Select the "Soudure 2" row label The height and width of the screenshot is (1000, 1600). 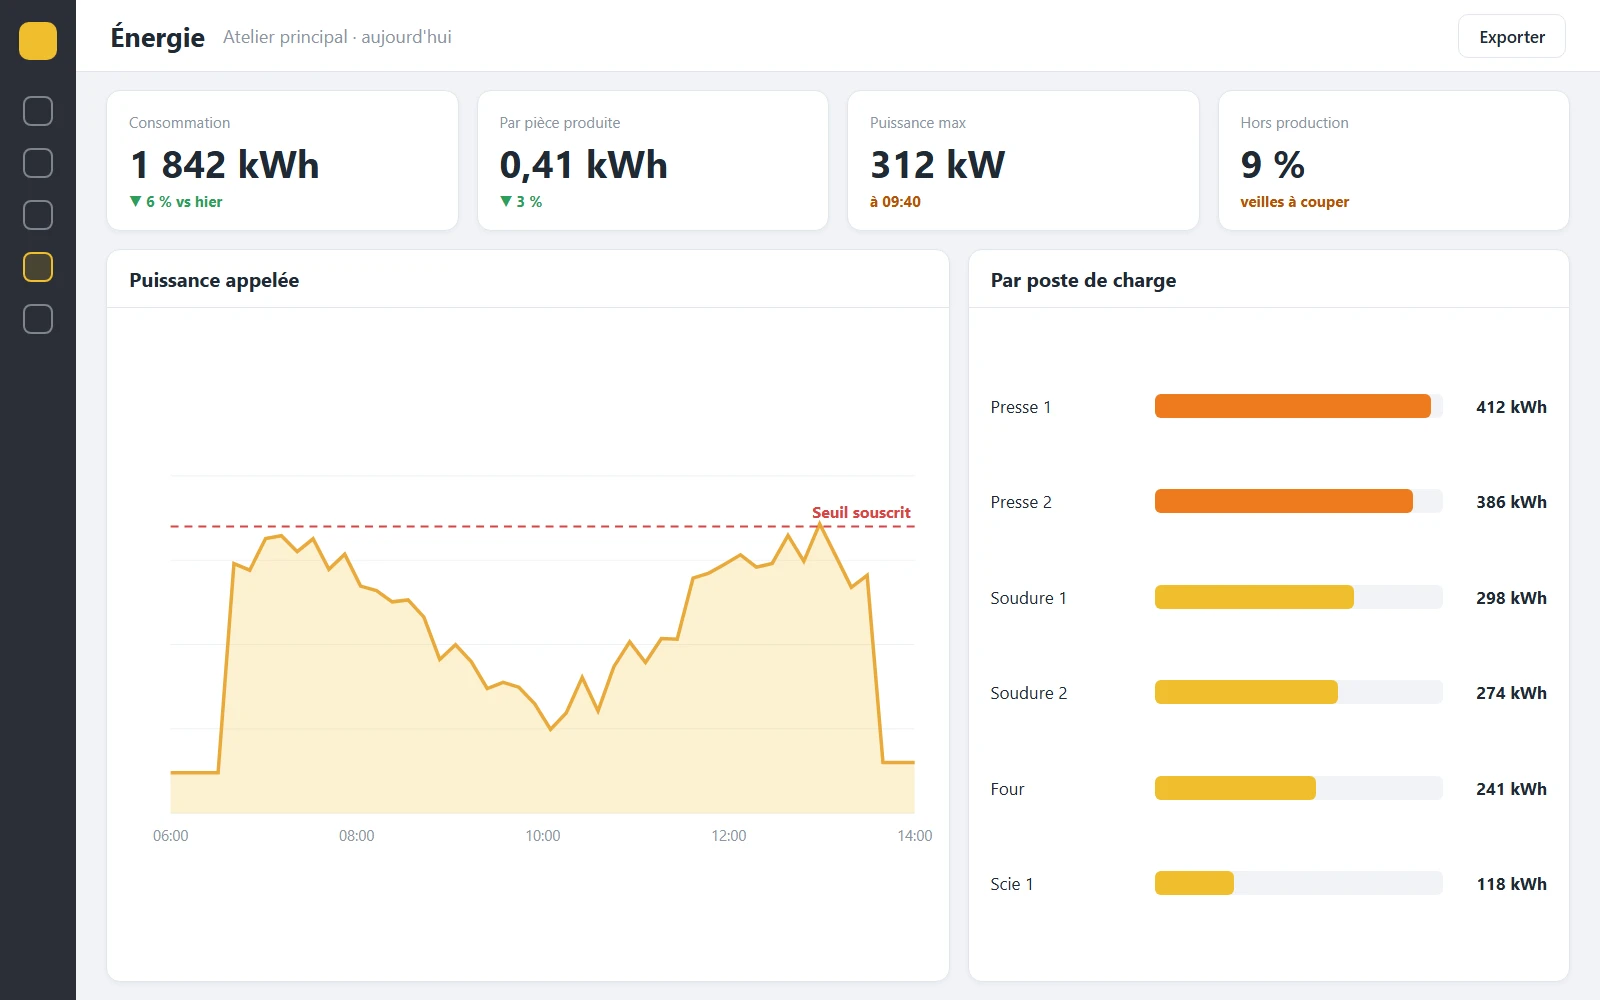click(1029, 693)
